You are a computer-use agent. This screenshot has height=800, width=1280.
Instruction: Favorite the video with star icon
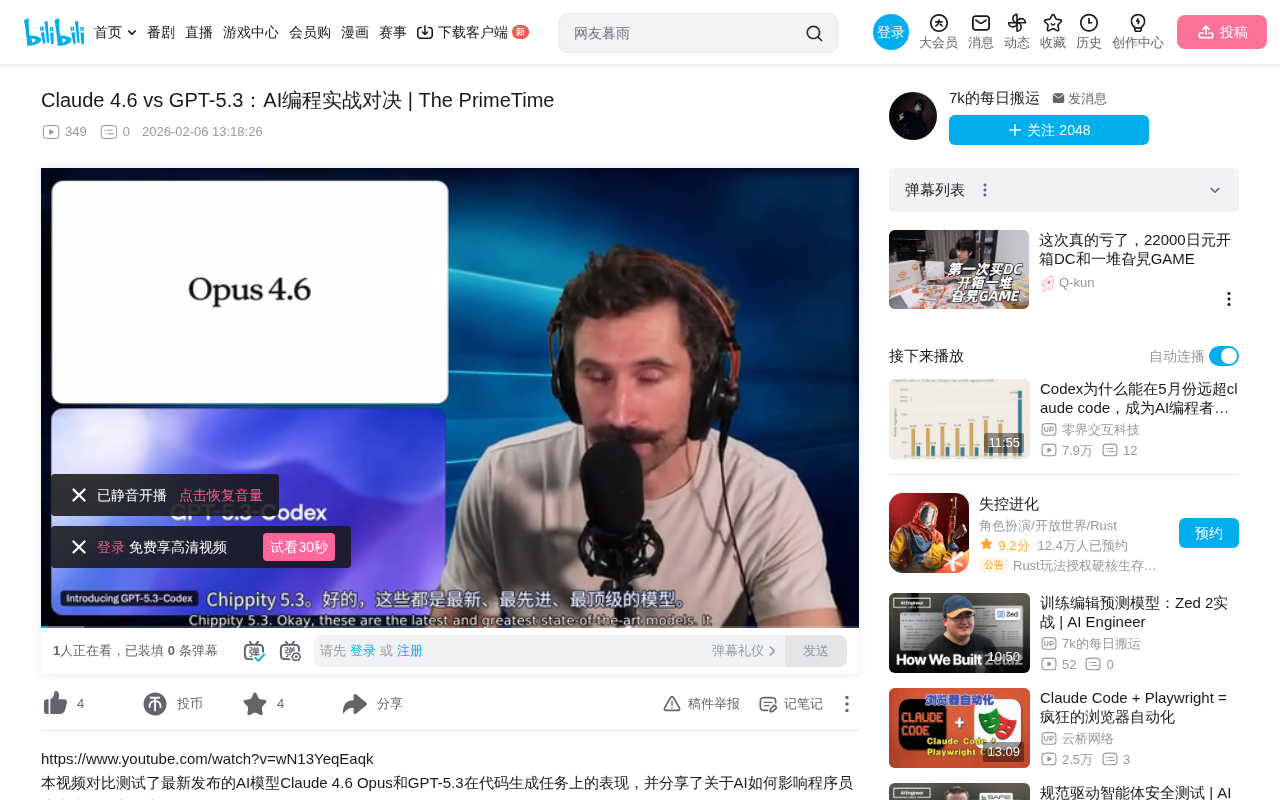[x=255, y=704]
